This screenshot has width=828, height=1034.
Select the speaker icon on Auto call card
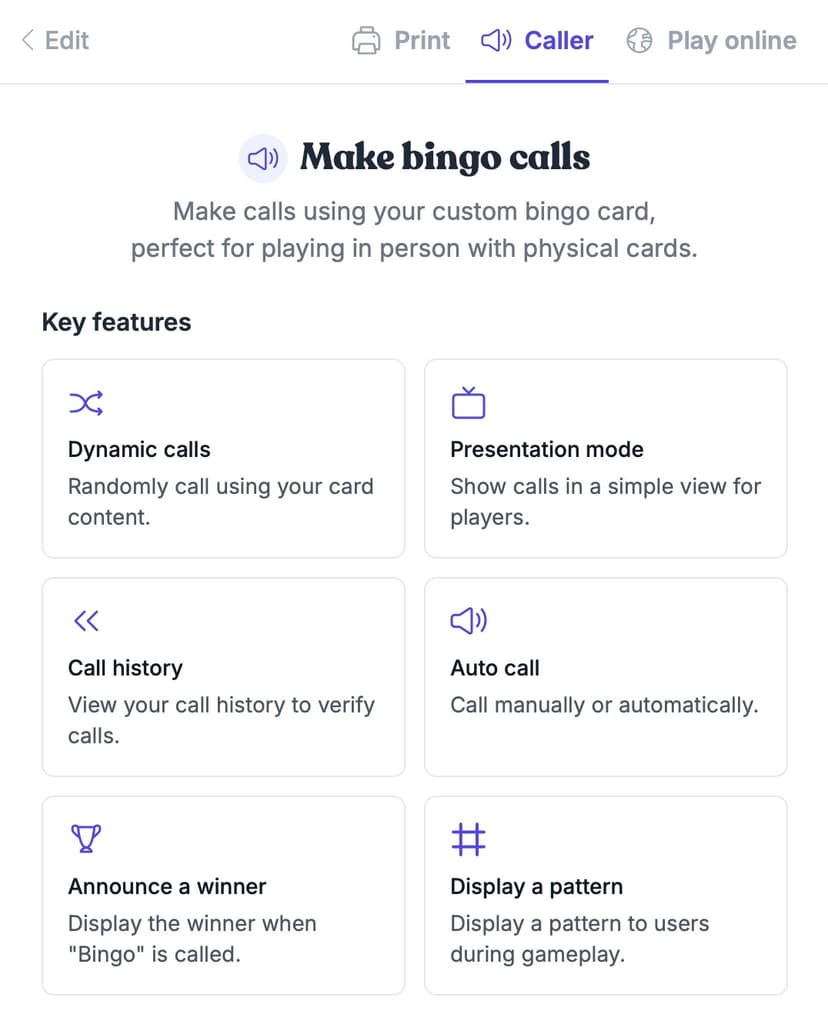(x=468, y=621)
